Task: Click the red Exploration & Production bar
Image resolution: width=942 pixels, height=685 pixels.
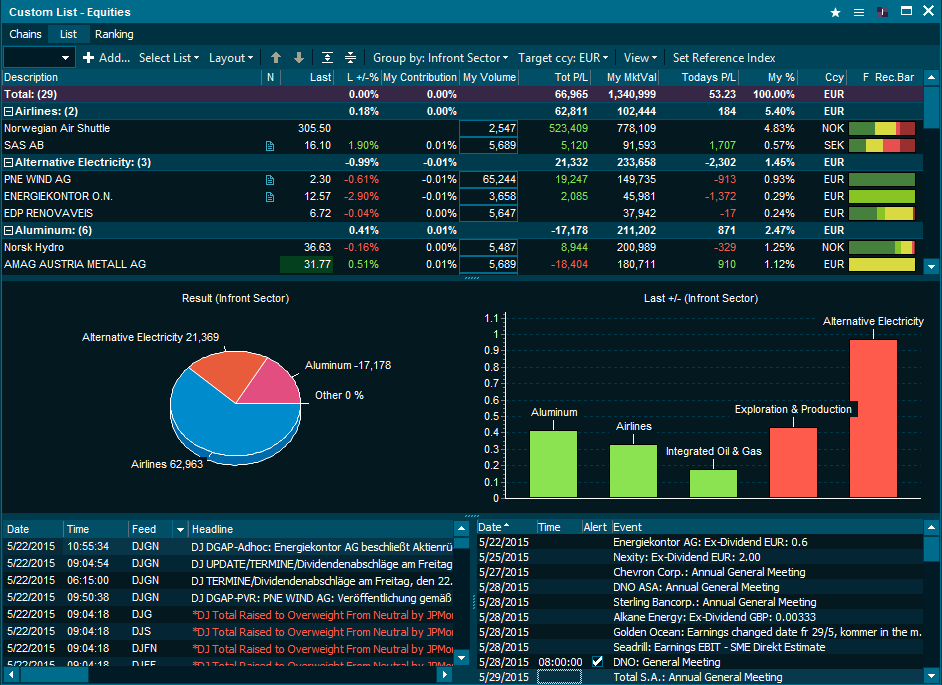Action: tap(793, 462)
